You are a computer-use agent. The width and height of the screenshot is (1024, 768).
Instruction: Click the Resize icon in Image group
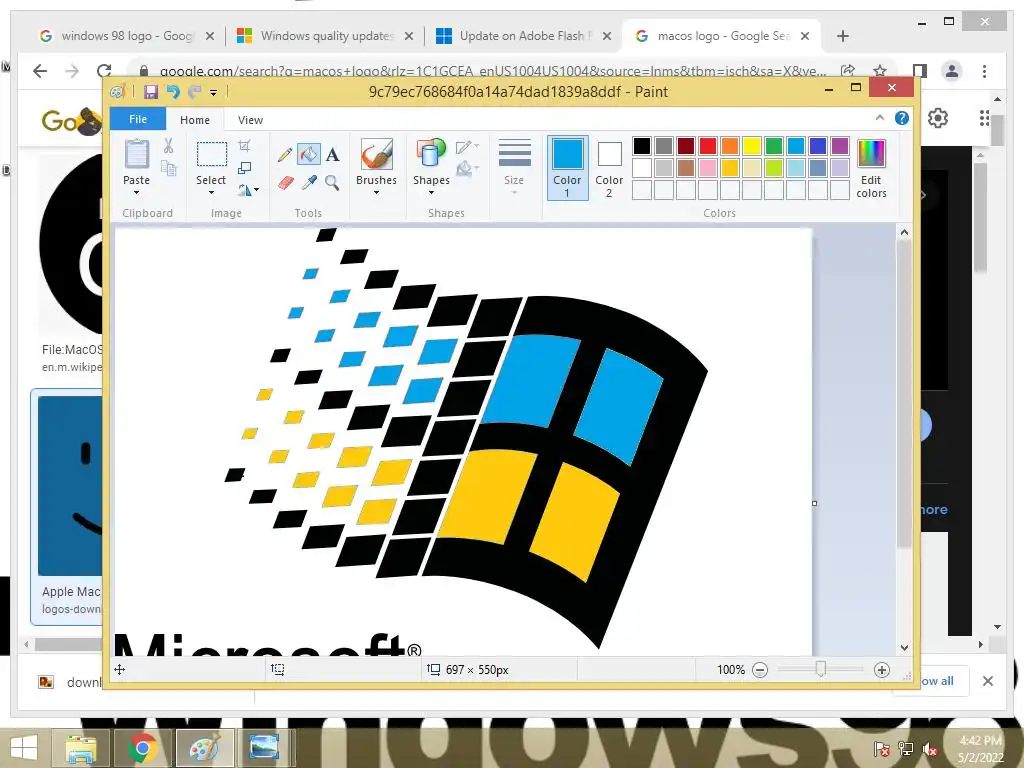(244, 168)
